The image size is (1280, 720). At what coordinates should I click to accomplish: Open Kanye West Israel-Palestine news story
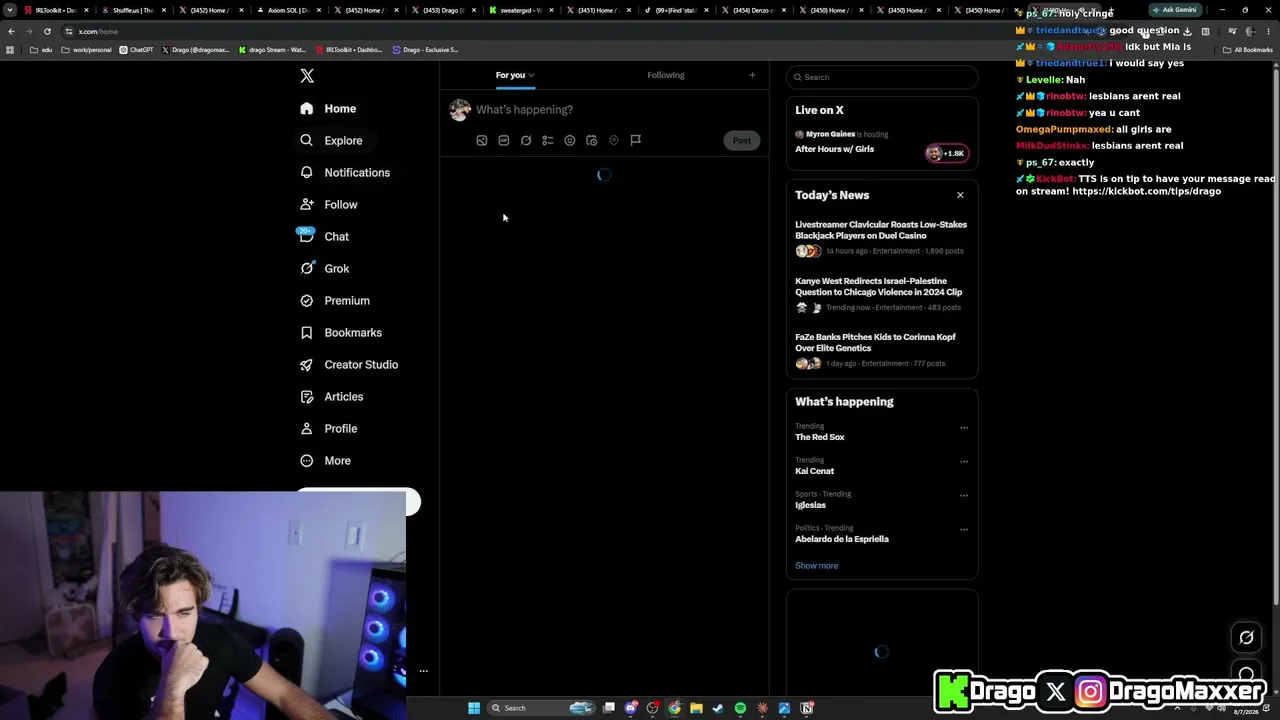pyautogui.click(x=881, y=294)
